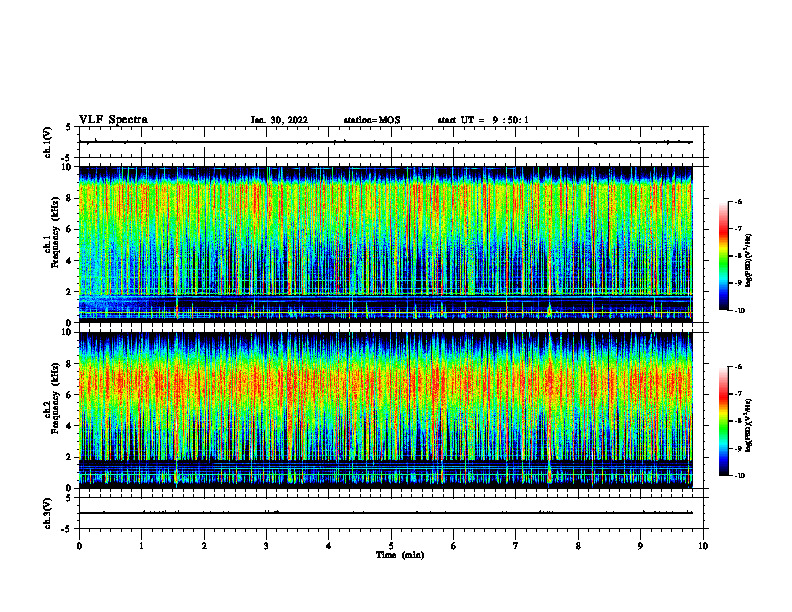This screenshot has width=792, height=612.
Task: Click time axis tick label "4"
Action: coord(329,546)
